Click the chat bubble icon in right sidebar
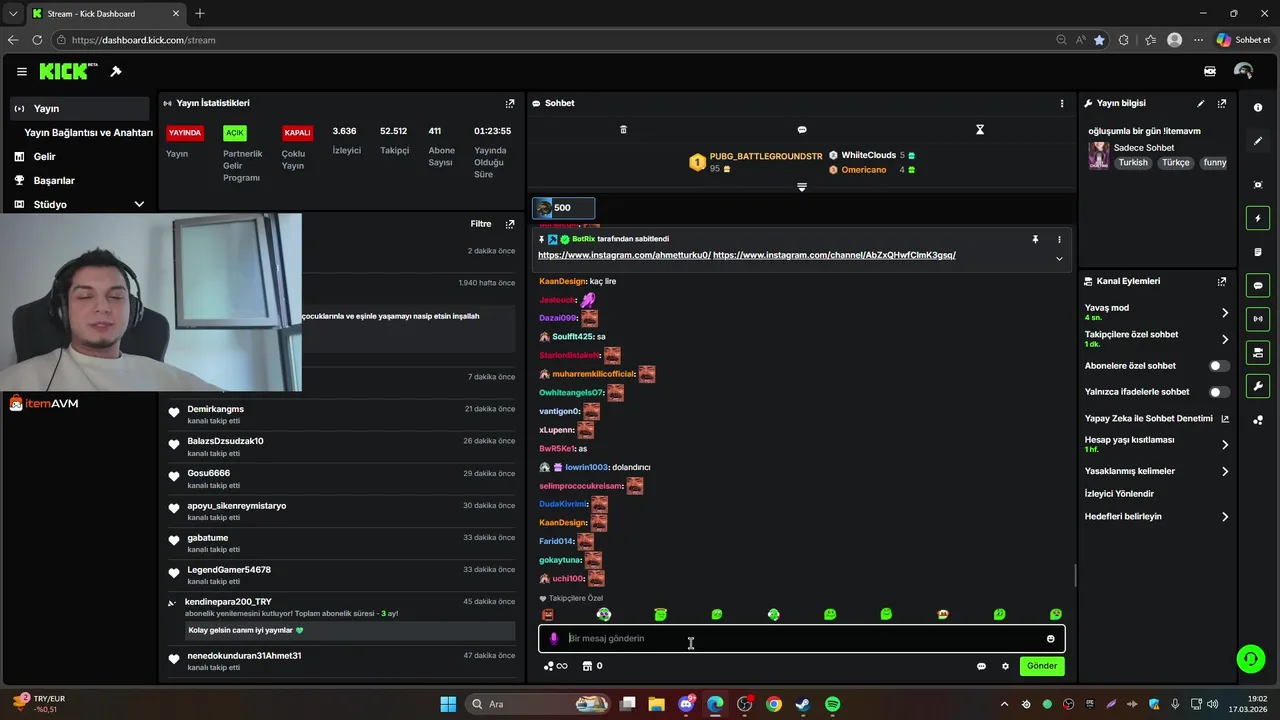Image resolution: width=1280 pixels, height=720 pixels. [1258, 286]
